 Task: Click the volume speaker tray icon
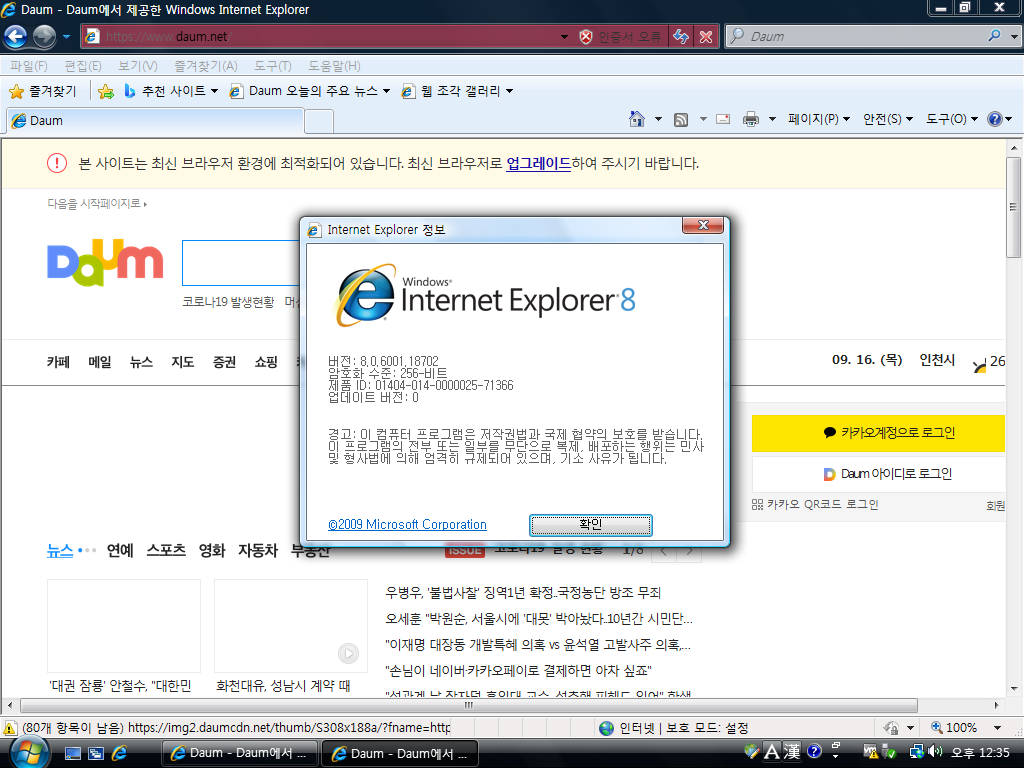935,752
